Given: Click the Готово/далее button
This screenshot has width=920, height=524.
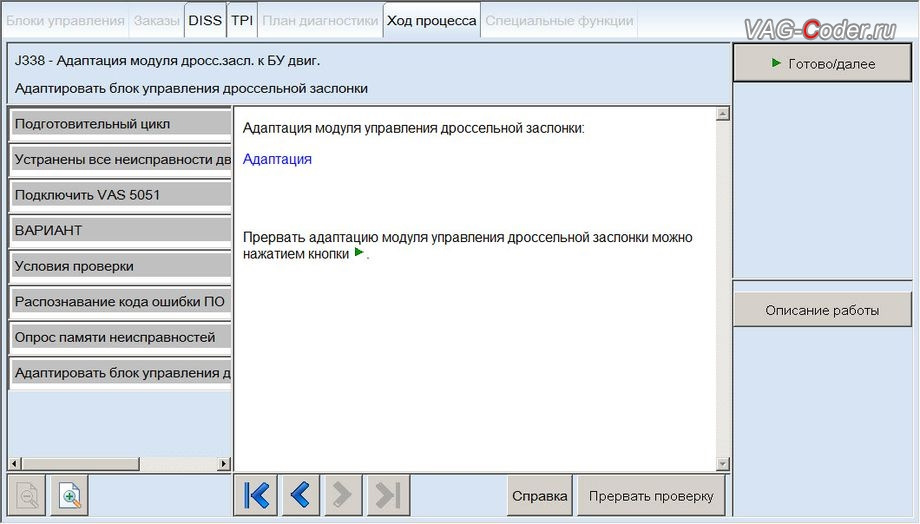Looking at the screenshot, I should click(x=822, y=63).
